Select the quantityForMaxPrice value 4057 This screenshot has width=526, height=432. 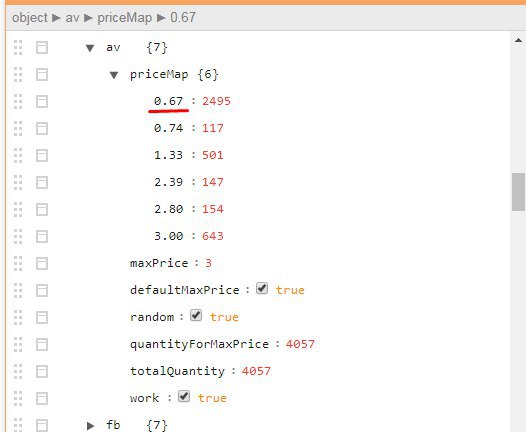tap(300, 344)
